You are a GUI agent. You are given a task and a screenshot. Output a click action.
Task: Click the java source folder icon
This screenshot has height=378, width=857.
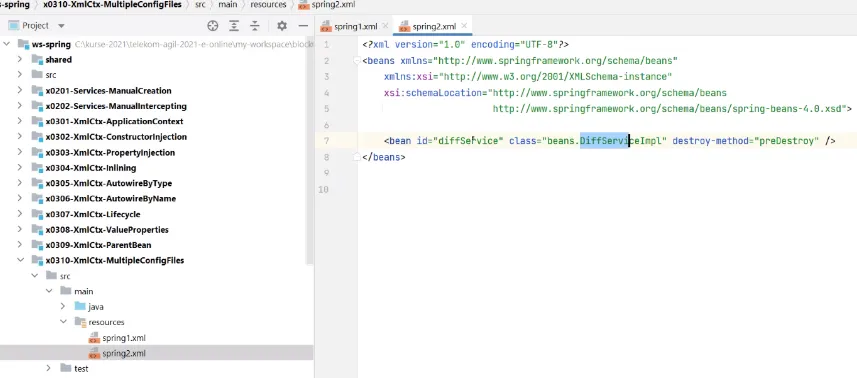pyautogui.click(x=80, y=306)
